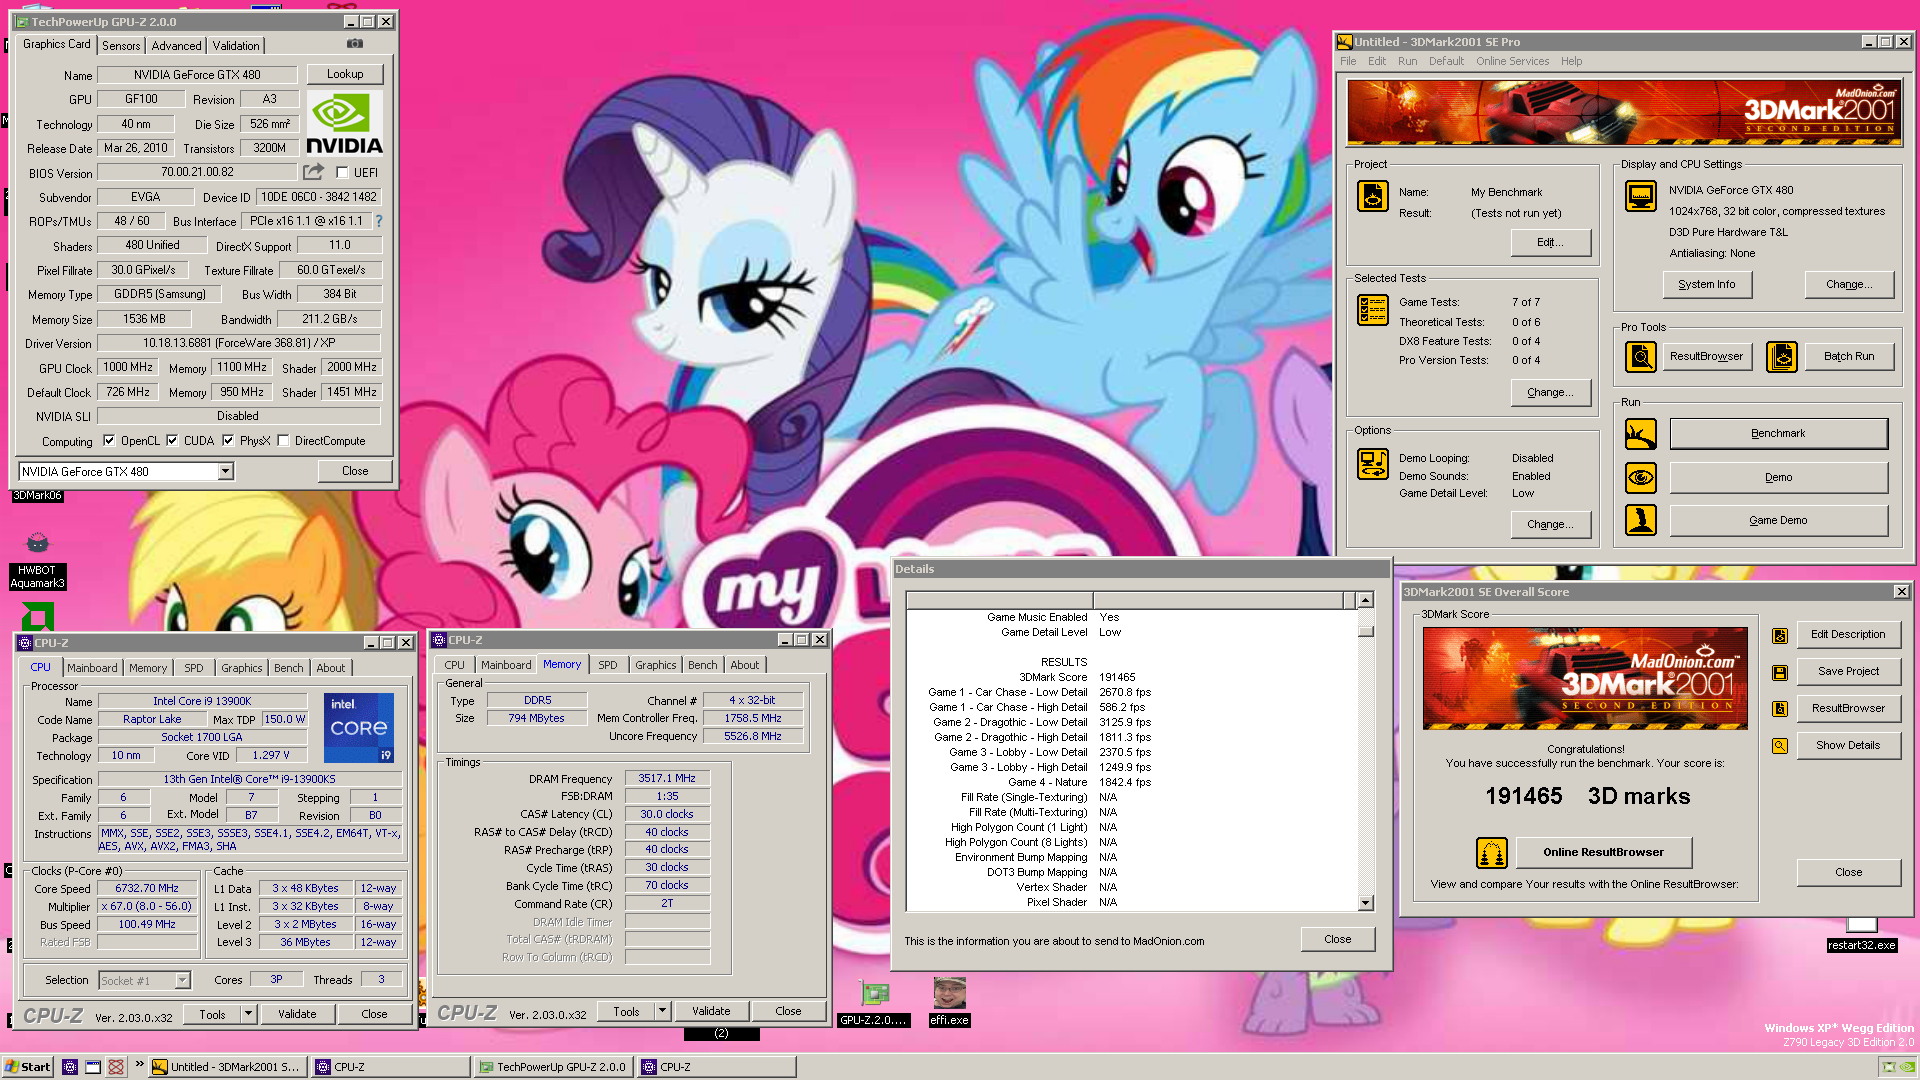The image size is (1920, 1080).
Task: Click the Untitled 3DMark2001 taskbar button
Action: (x=227, y=1067)
